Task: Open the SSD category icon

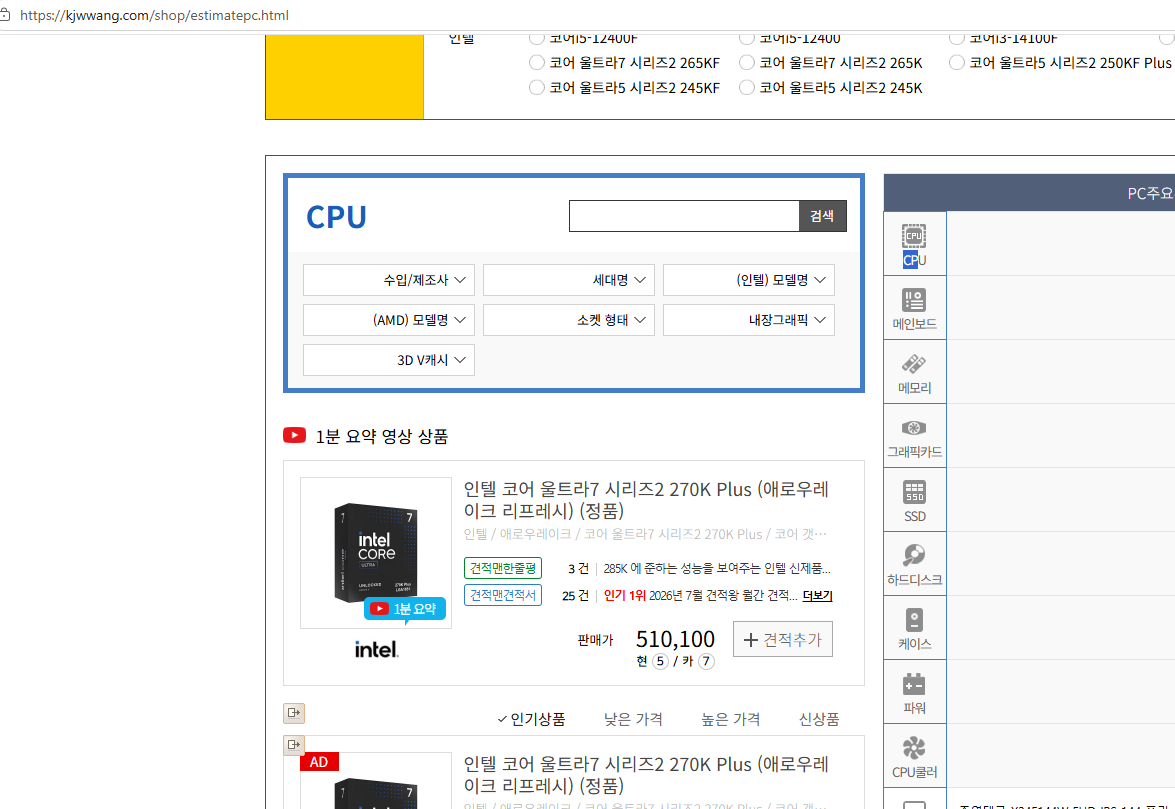Action: tap(914, 500)
